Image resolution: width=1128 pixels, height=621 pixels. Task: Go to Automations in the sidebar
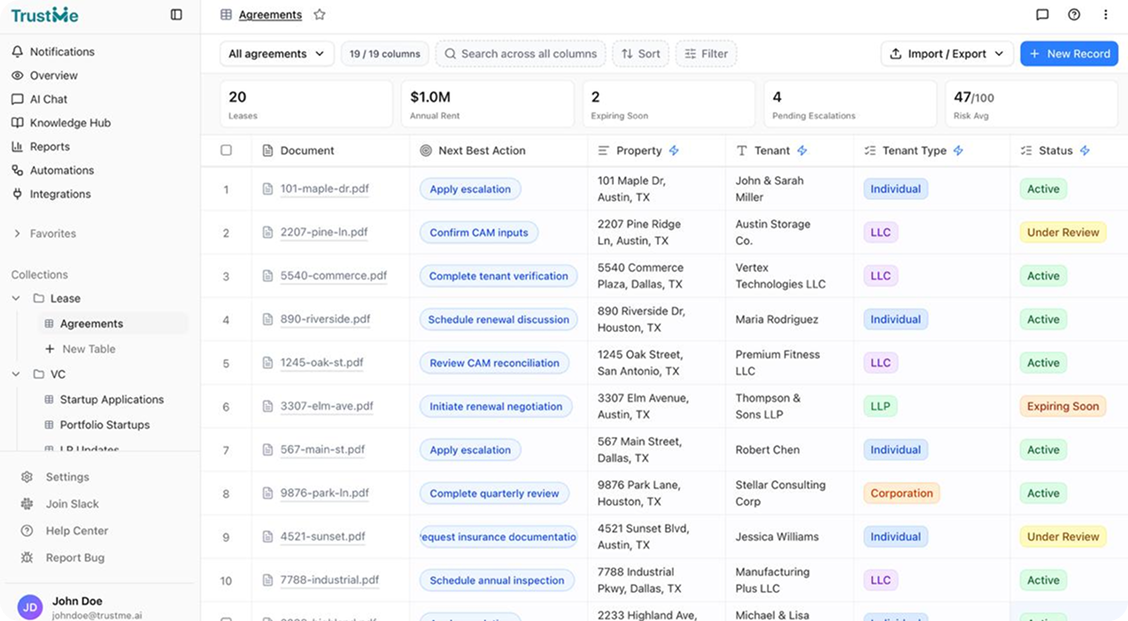pos(61,171)
